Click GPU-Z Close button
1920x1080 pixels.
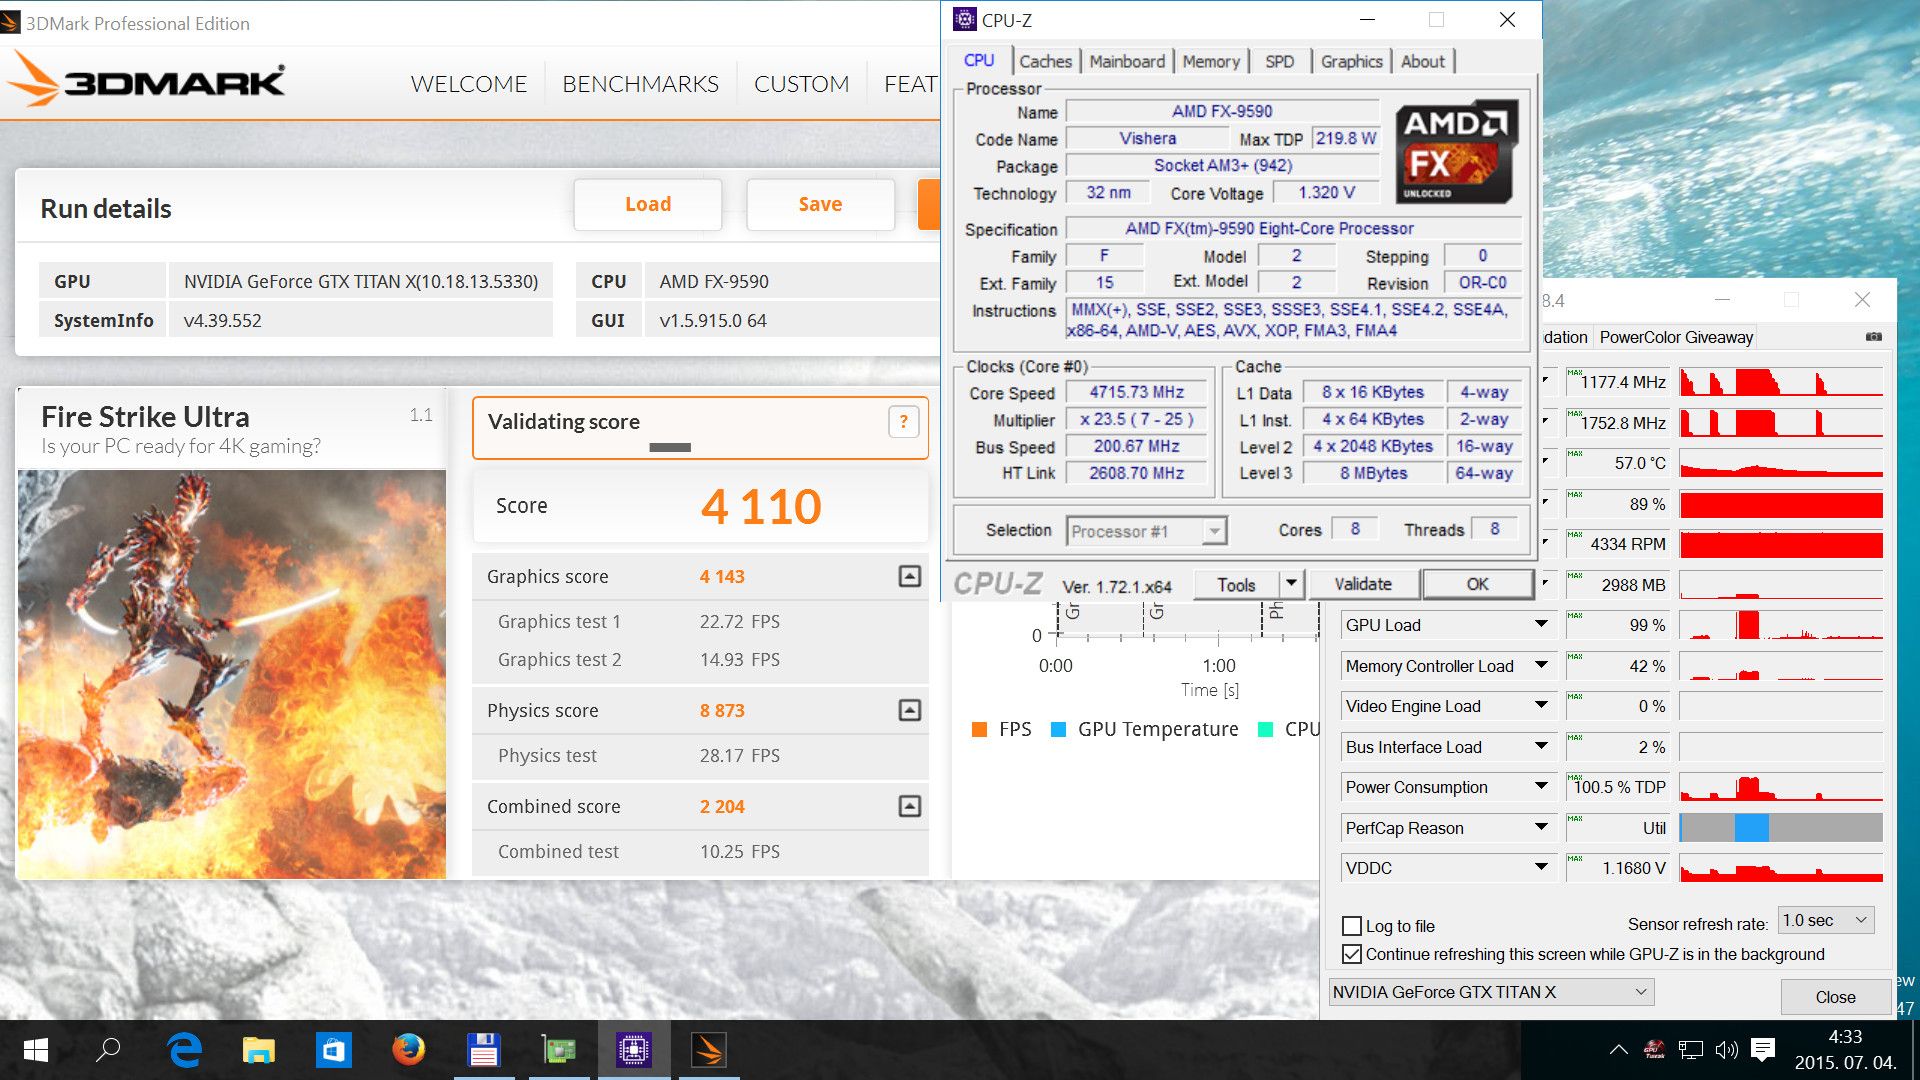pos(1835,997)
